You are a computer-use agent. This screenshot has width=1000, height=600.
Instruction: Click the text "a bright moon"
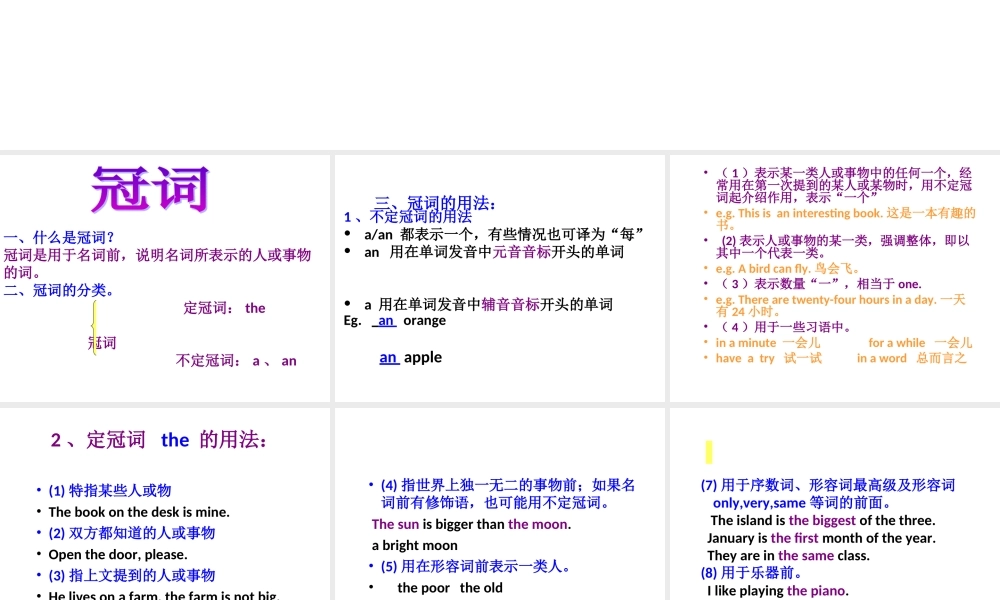pos(415,545)
